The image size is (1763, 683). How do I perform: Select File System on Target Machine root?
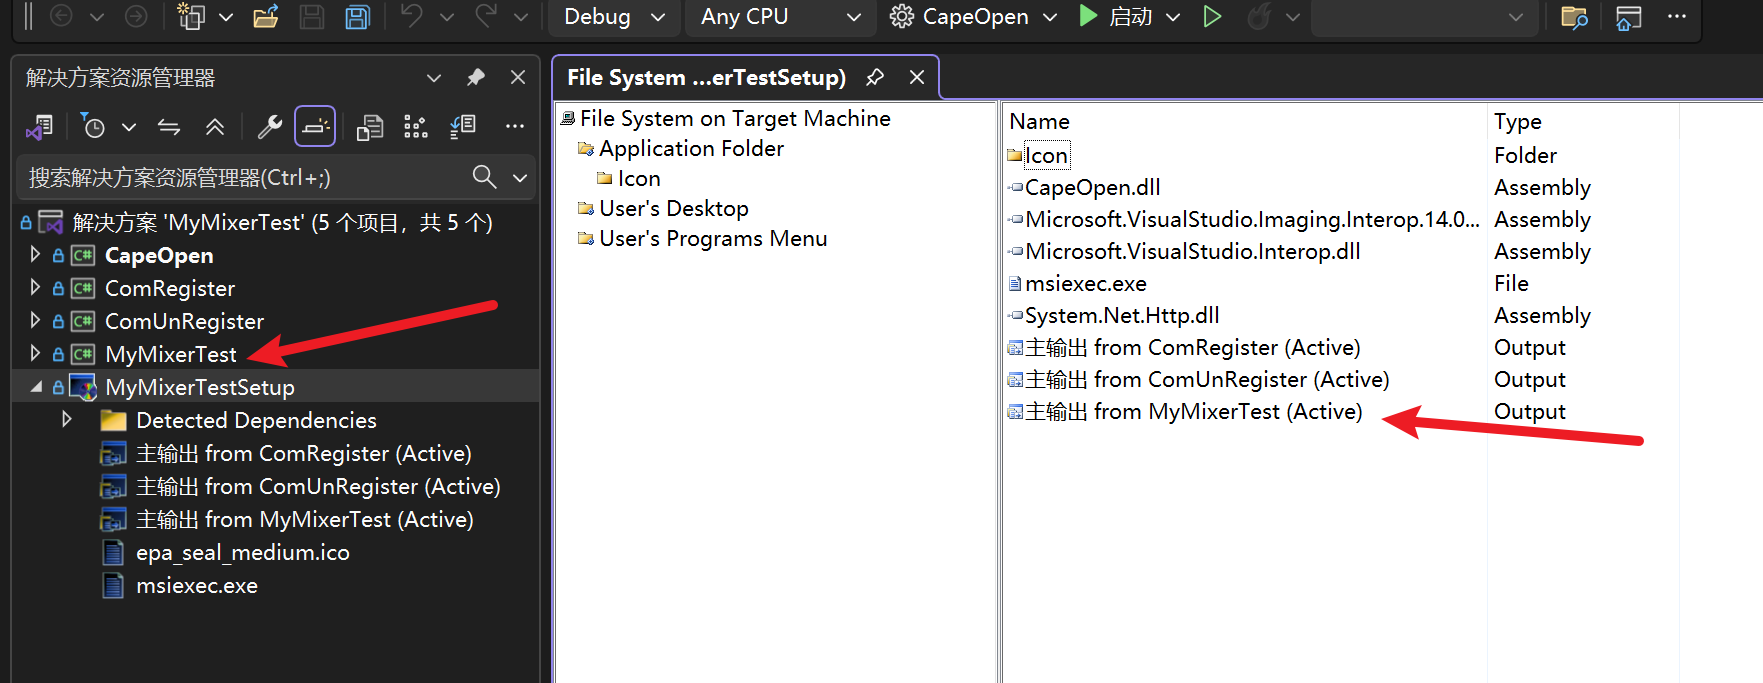pyautogui.click(x=735, y=118)
